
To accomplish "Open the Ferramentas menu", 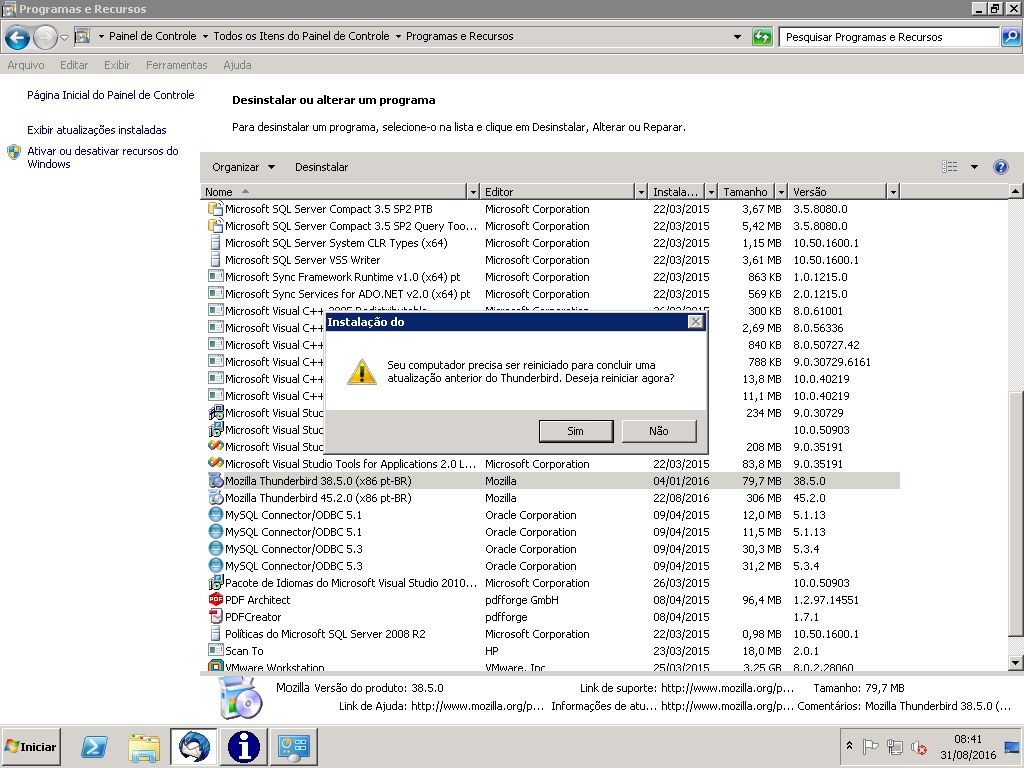I will pos(176,65).
